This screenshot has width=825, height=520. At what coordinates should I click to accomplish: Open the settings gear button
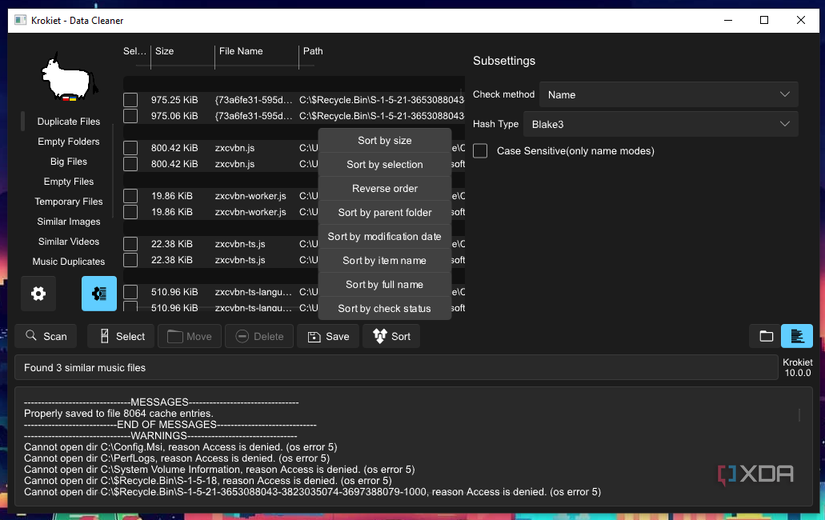[38, 293]
